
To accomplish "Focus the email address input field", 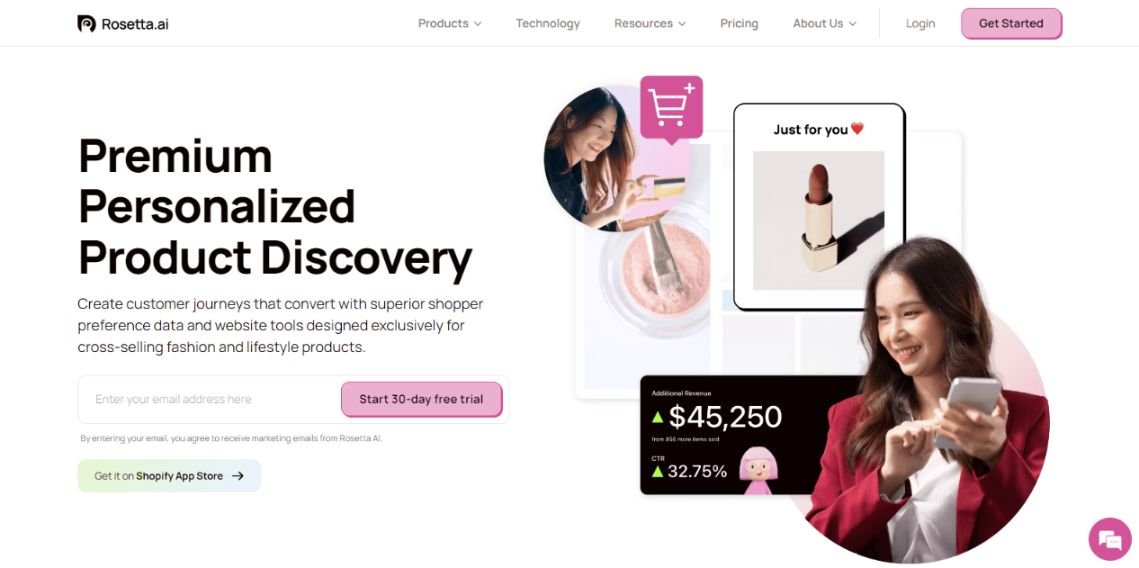I will pyautogui.click(x=208, y=399).
